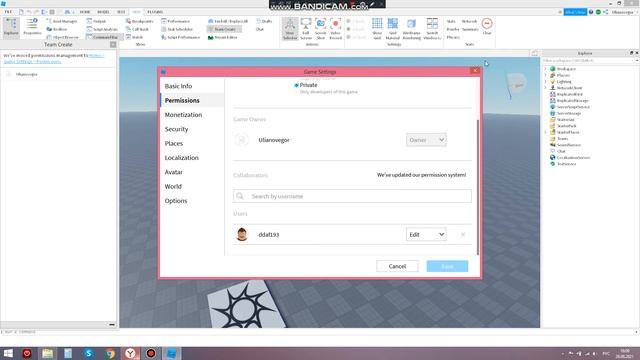The image size is (640, 360).
Task: Clear the stats display
Action: [x=487, y=27]
